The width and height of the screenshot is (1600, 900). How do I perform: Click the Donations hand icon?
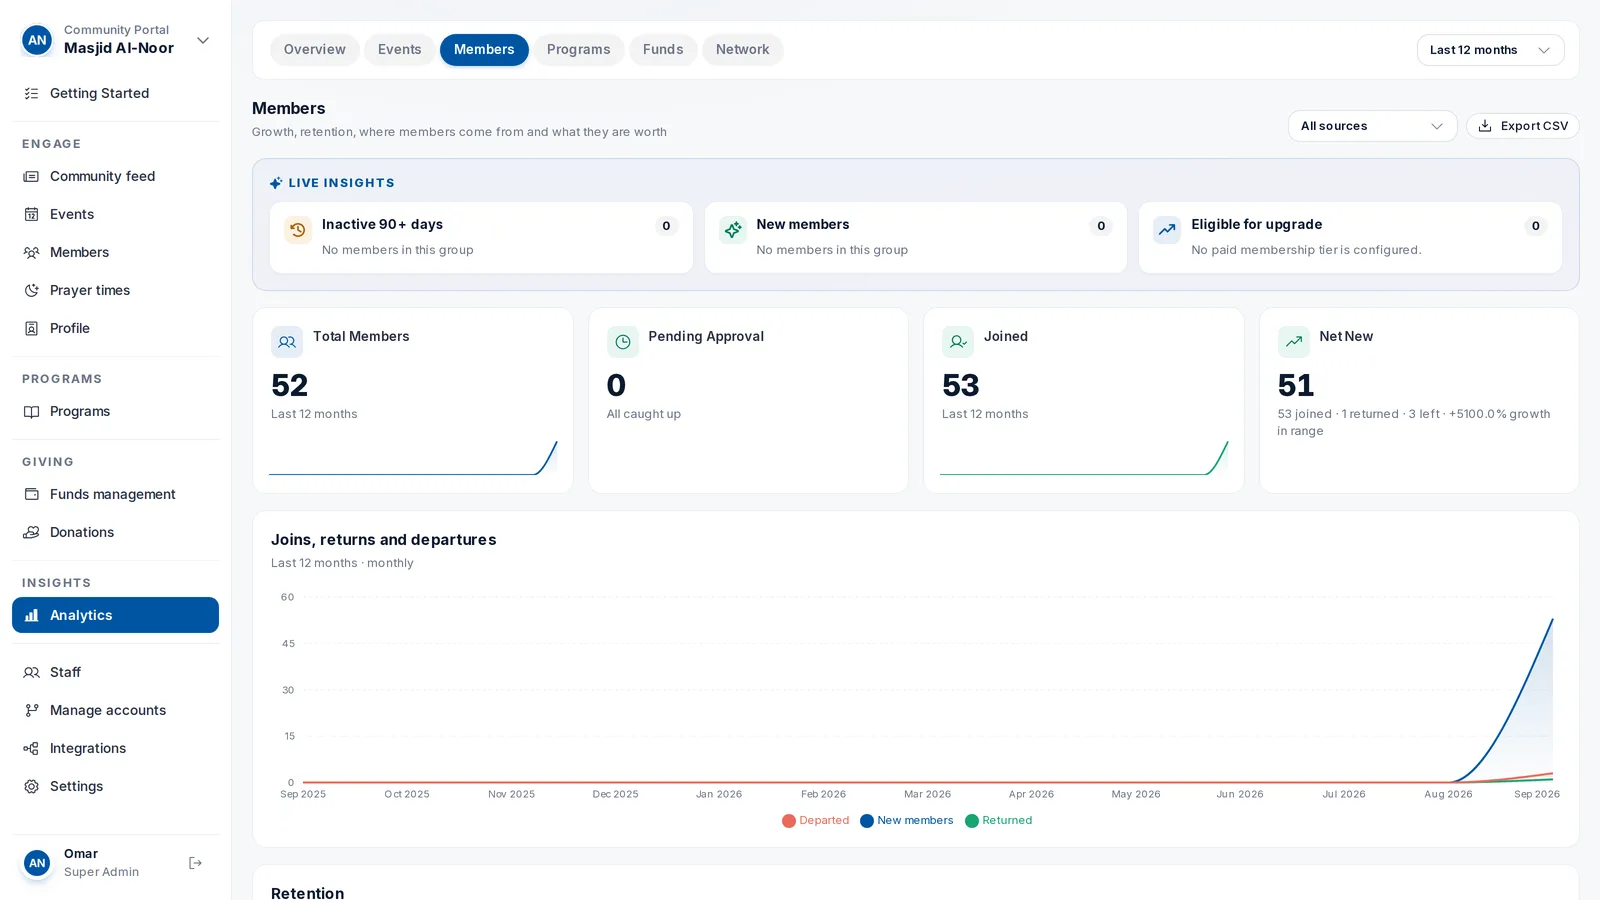coord(31,532)
